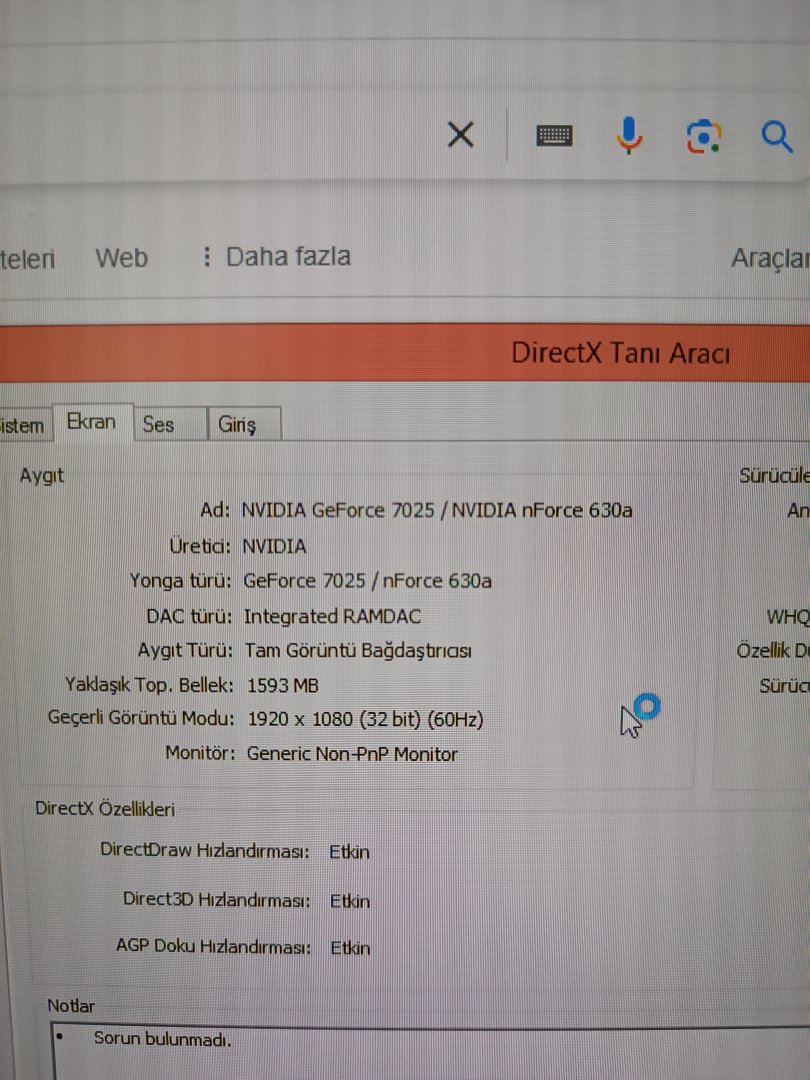Click the Geçerli Görüntü Modu label

coord(141,718)
